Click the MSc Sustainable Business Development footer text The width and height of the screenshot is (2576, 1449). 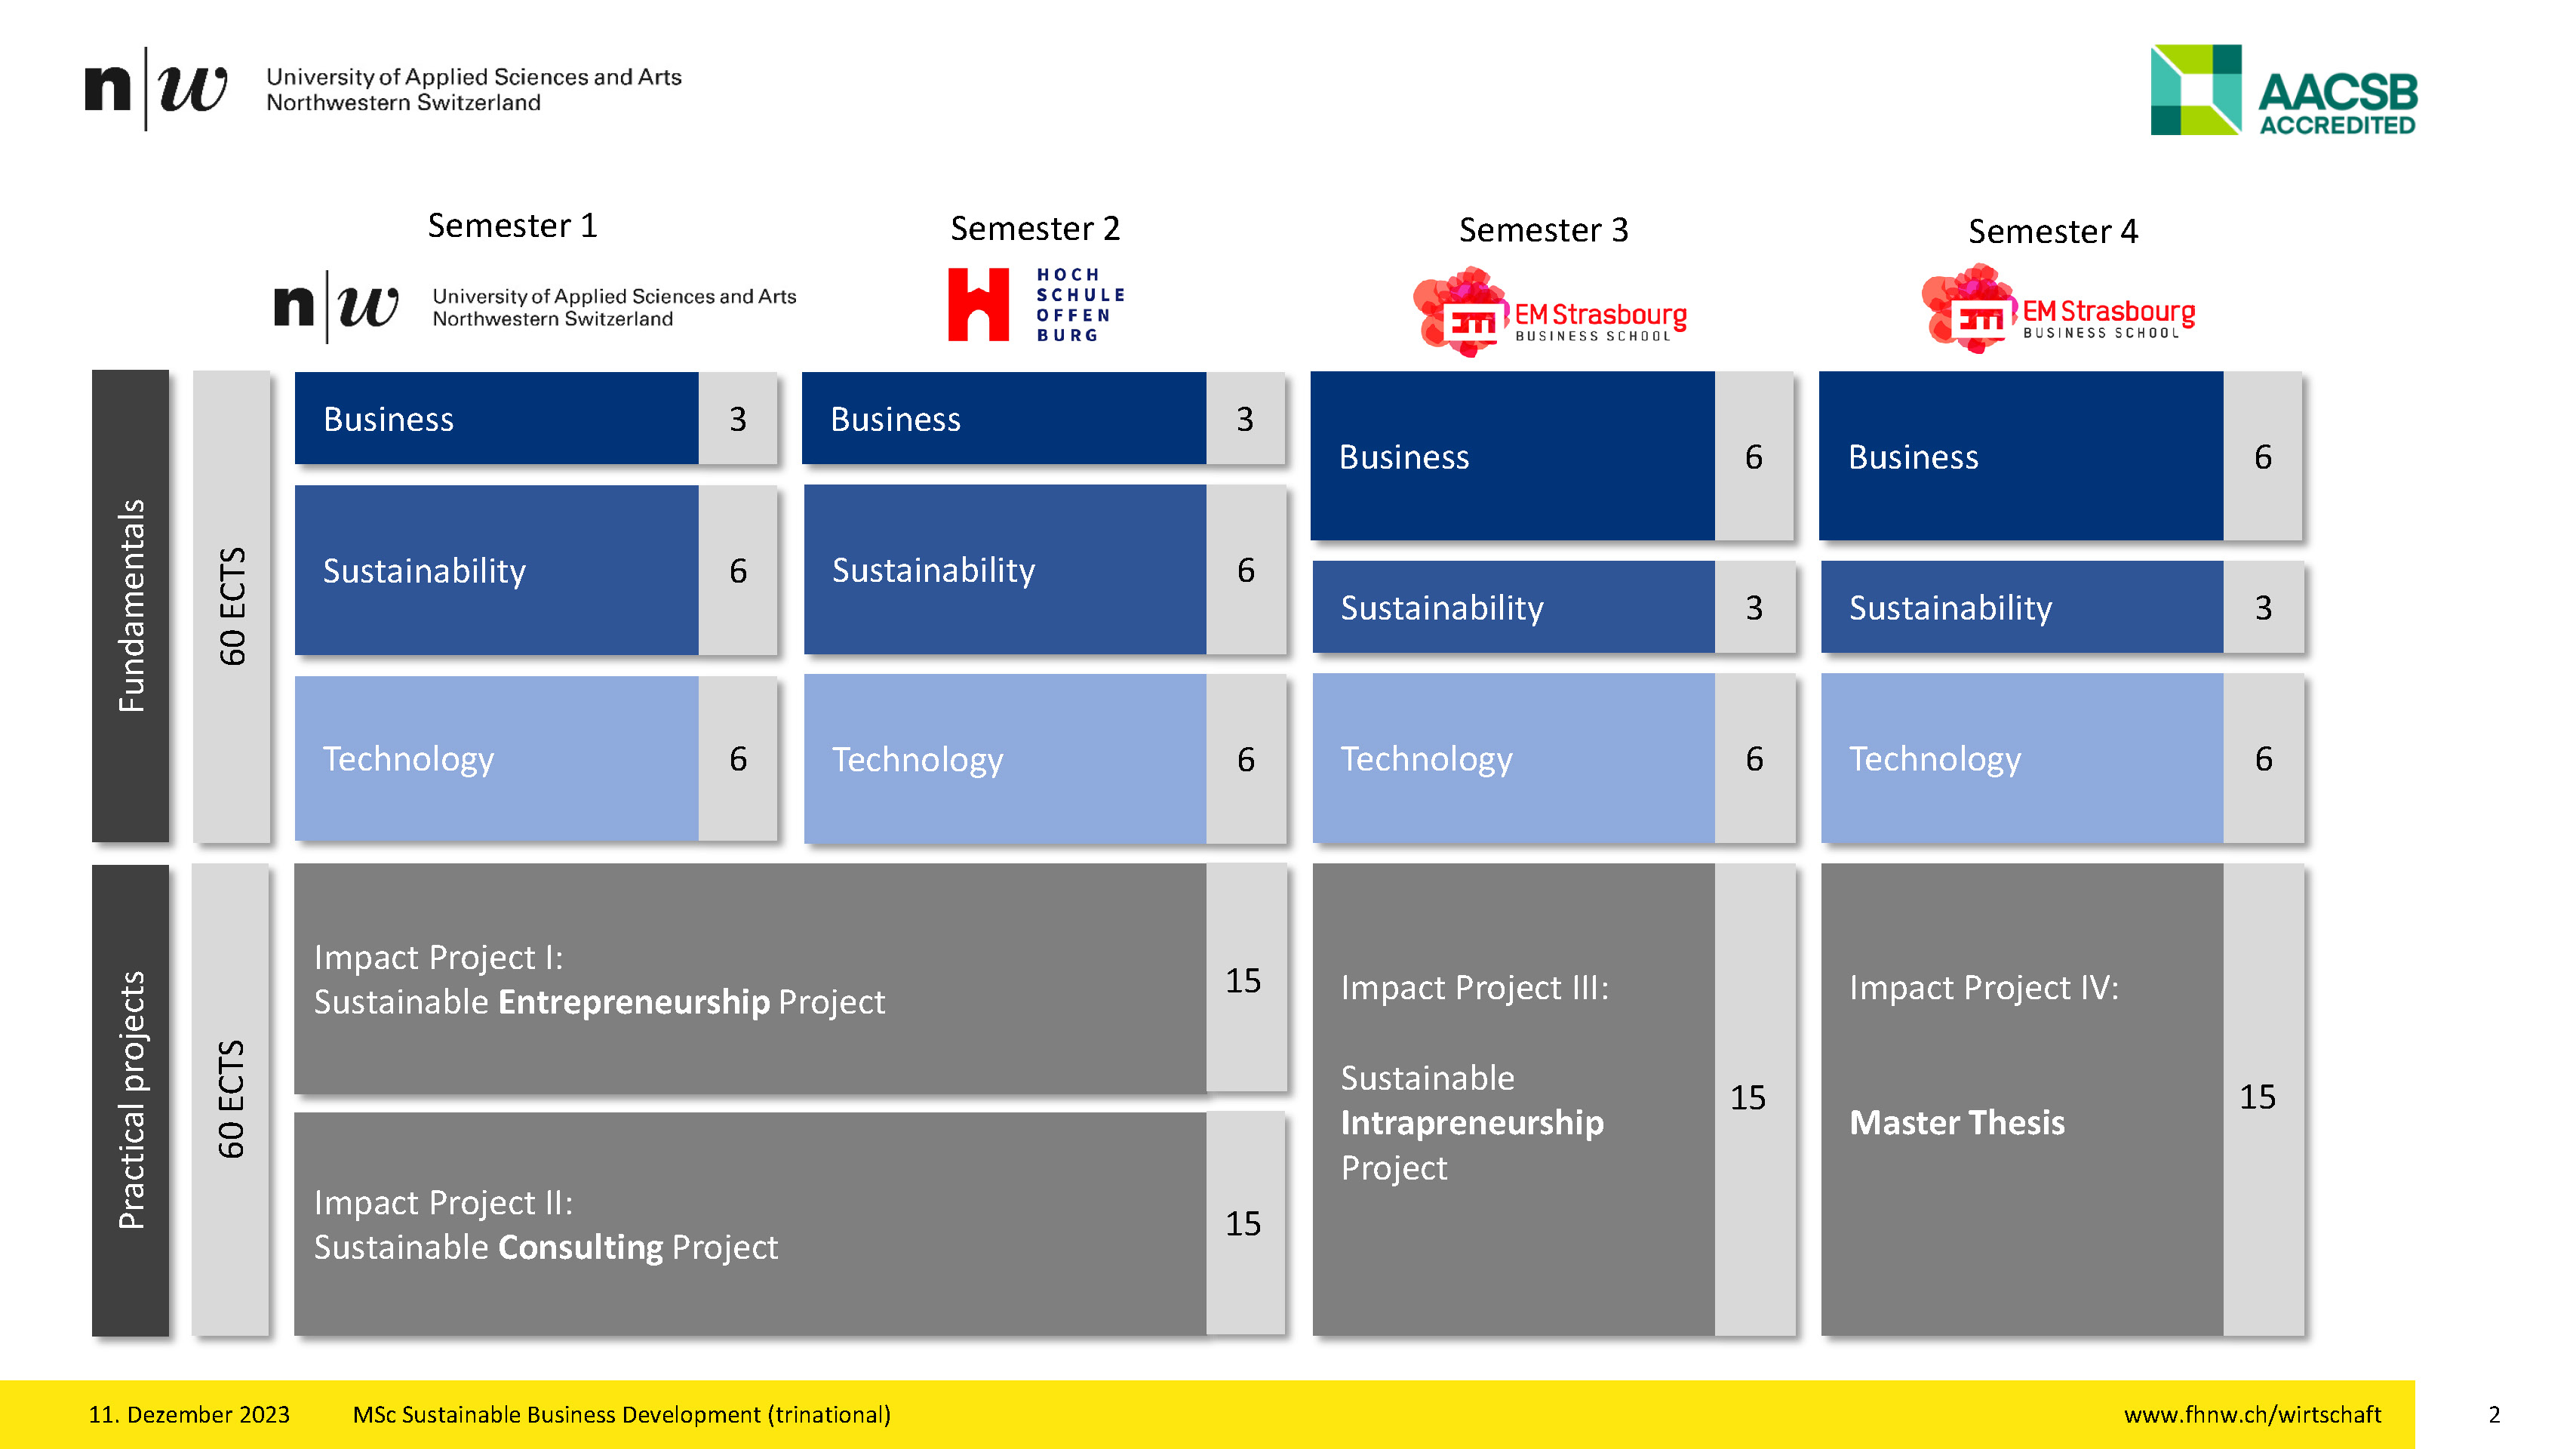(x=621, y=1414)
